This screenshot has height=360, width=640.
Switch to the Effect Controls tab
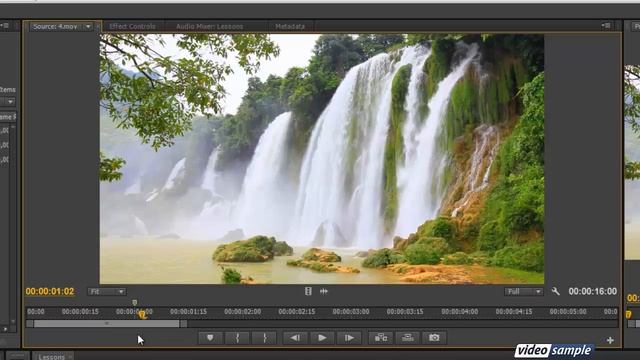tap(132, 27)
